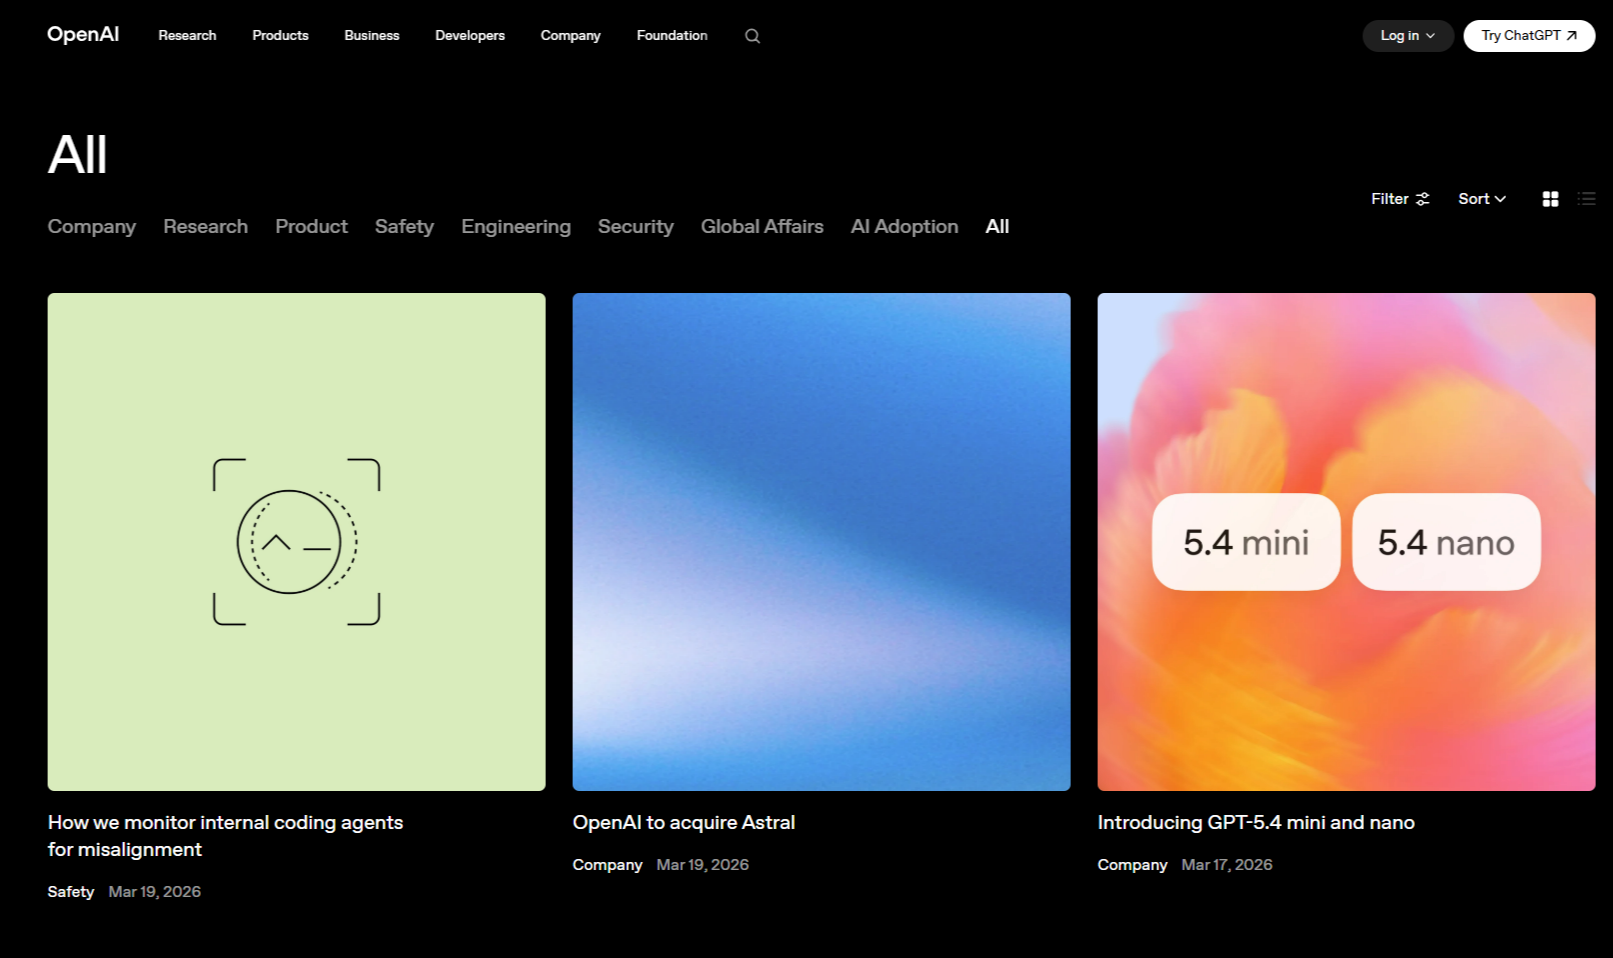Image resolution: width=1613 pixels, height=958 pixels.
Task: Open the Research navigation menu
Action: [x=187, y=36]
